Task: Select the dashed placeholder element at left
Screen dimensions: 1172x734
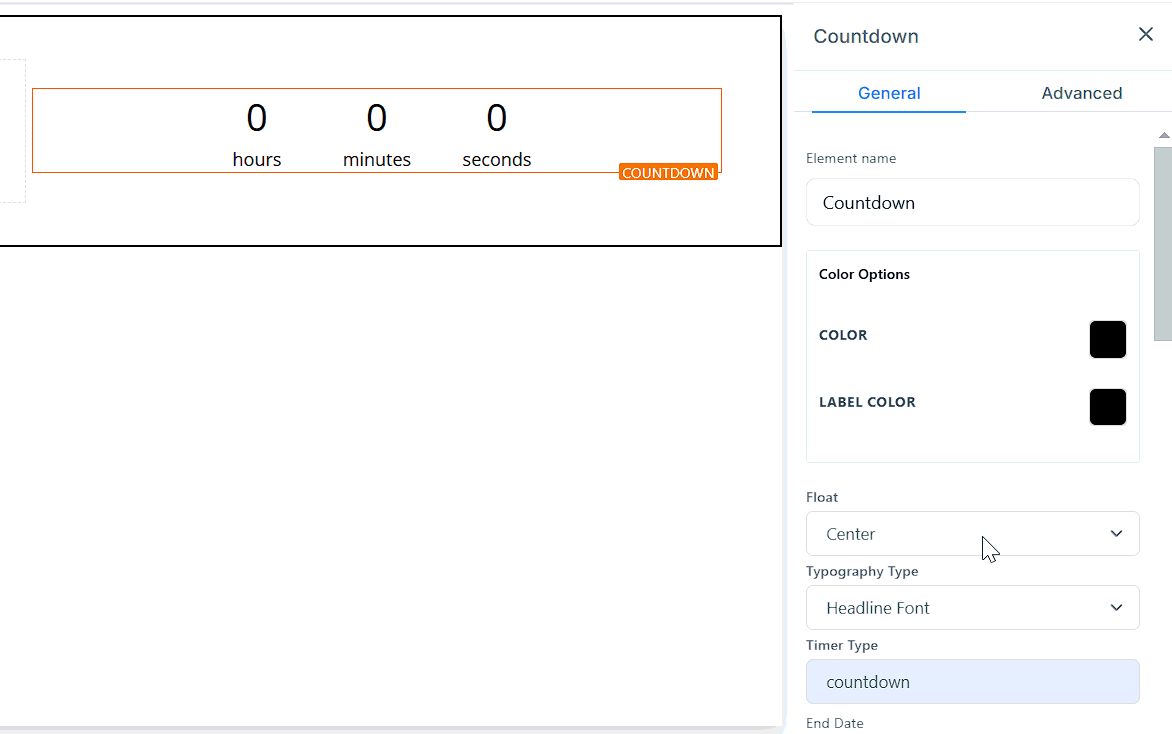Action: pyautogui.click(x=11, y=130)
